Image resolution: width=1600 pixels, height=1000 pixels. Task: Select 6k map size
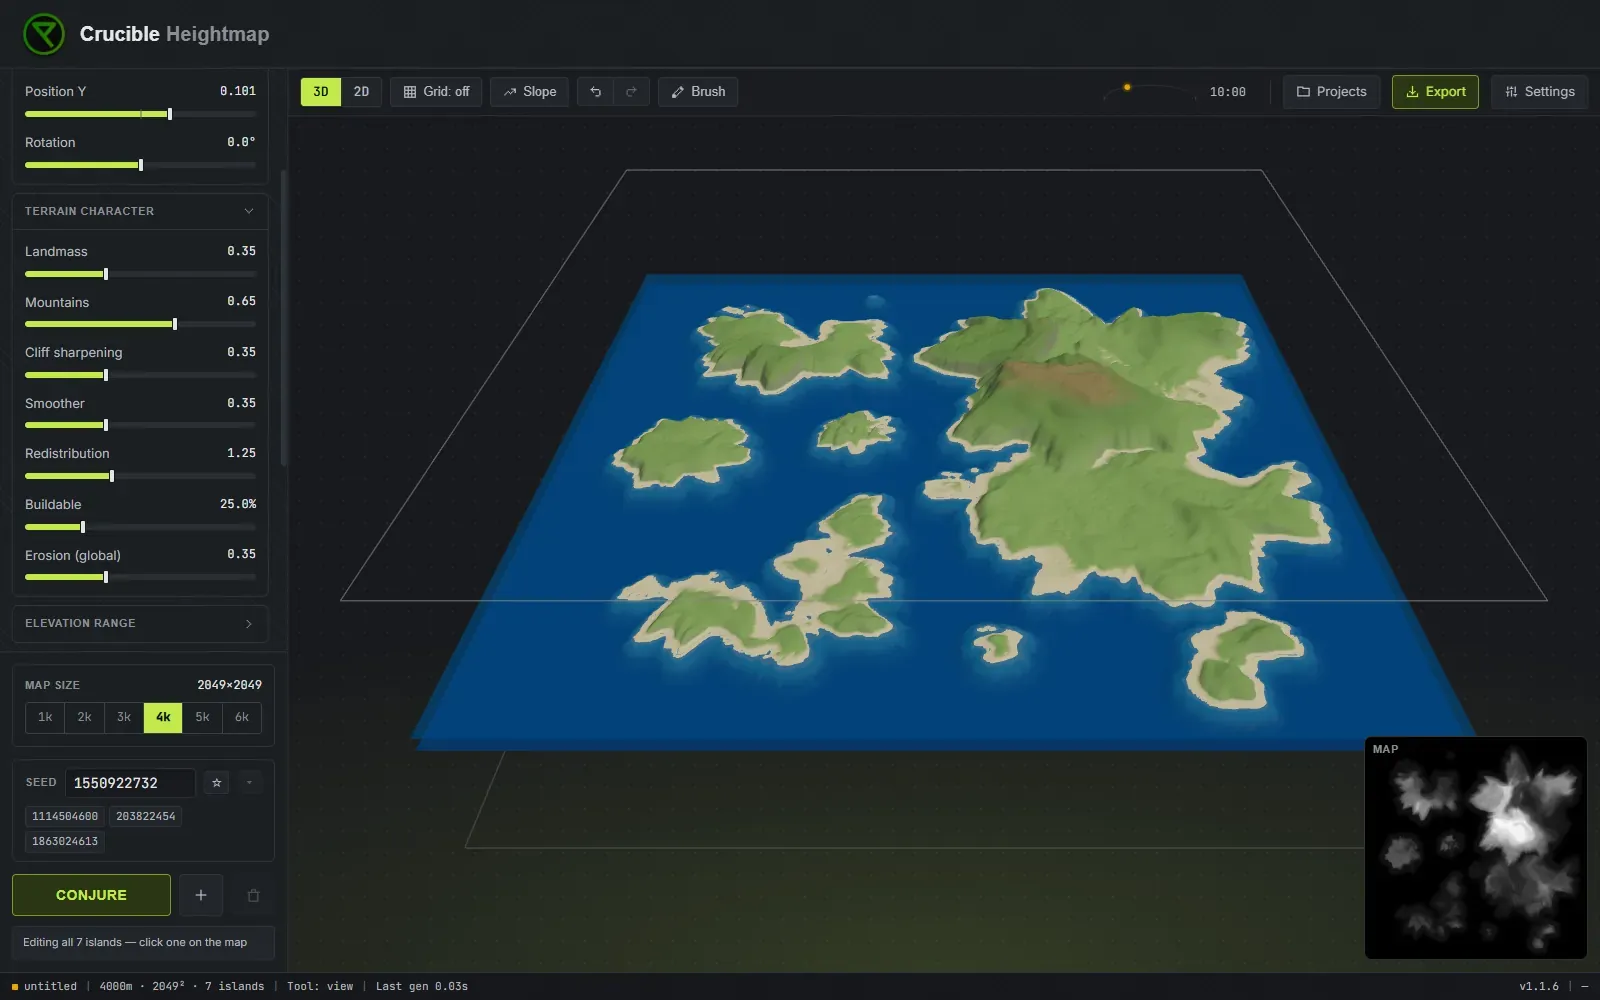pyautogui.click(x=242, y=717)
